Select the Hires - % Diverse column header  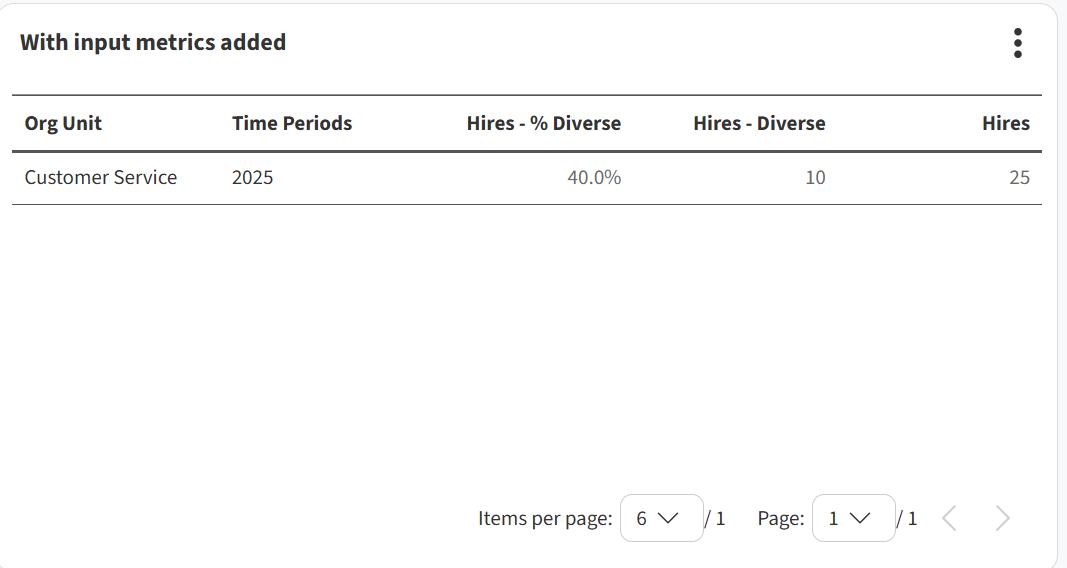coord(543,123)
